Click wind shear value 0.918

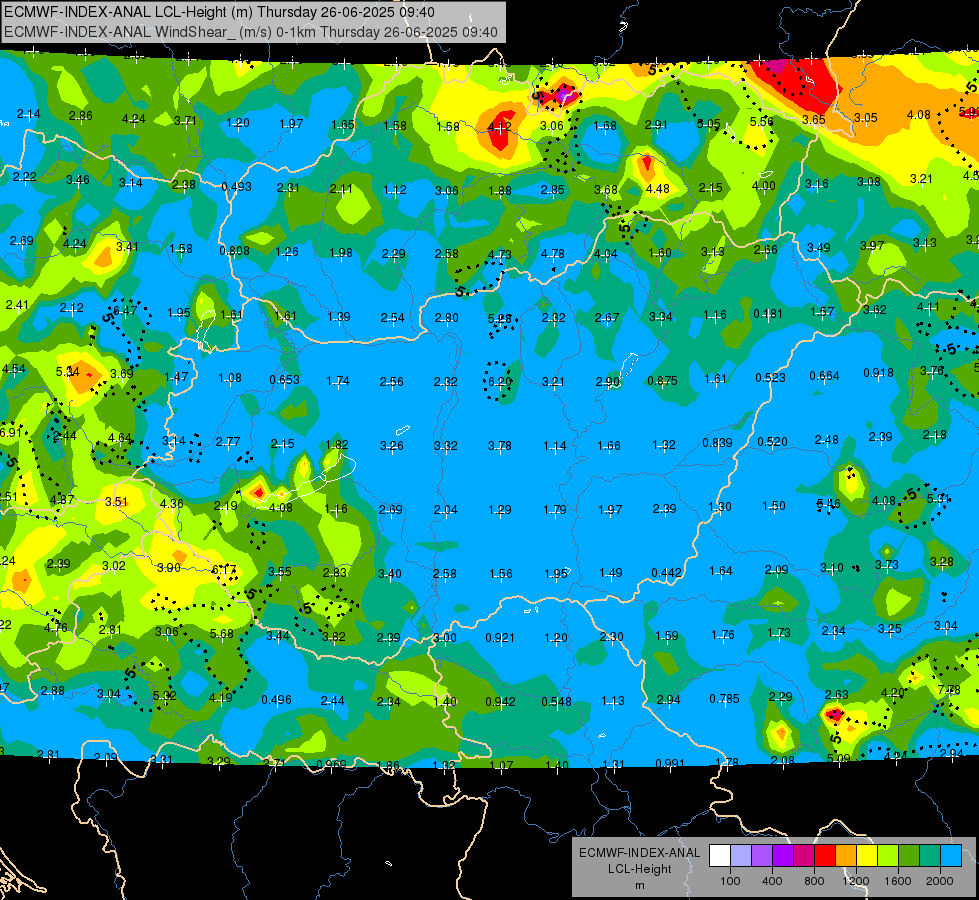[878, 372]
